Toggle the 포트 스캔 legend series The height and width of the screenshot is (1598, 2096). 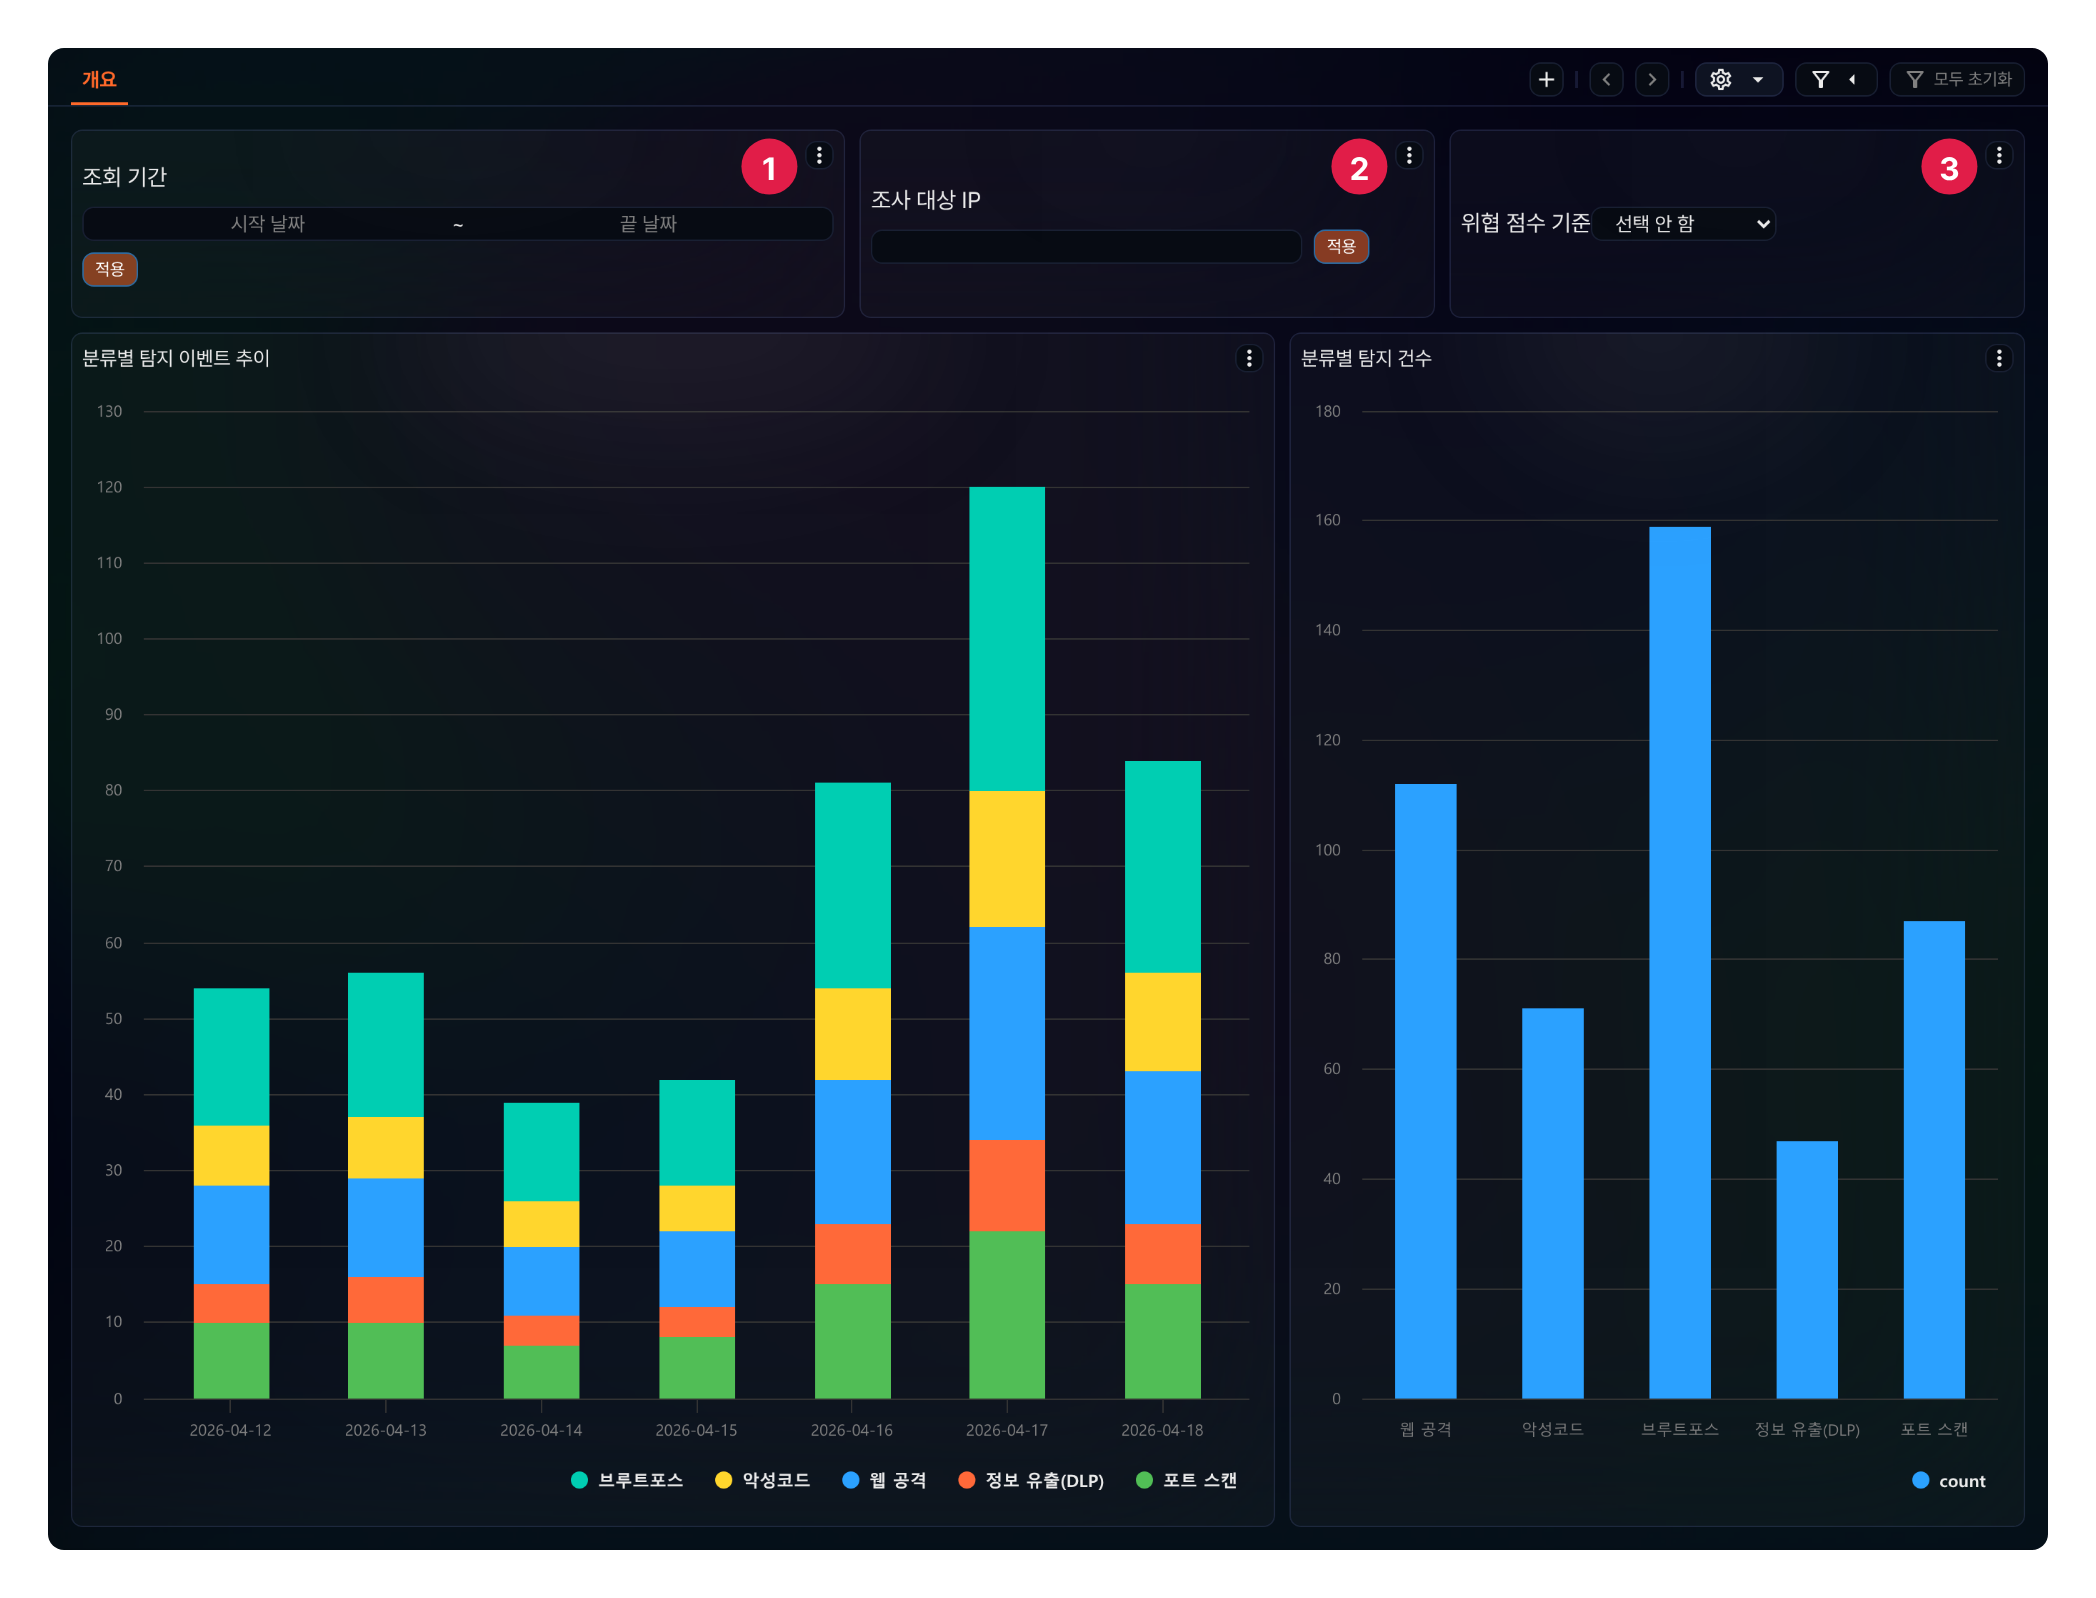coord(1187,1480)
